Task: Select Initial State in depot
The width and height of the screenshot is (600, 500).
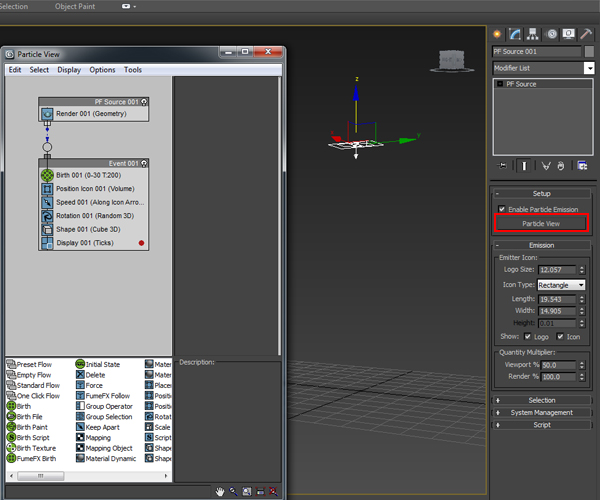Action: [x=98, y=364]
